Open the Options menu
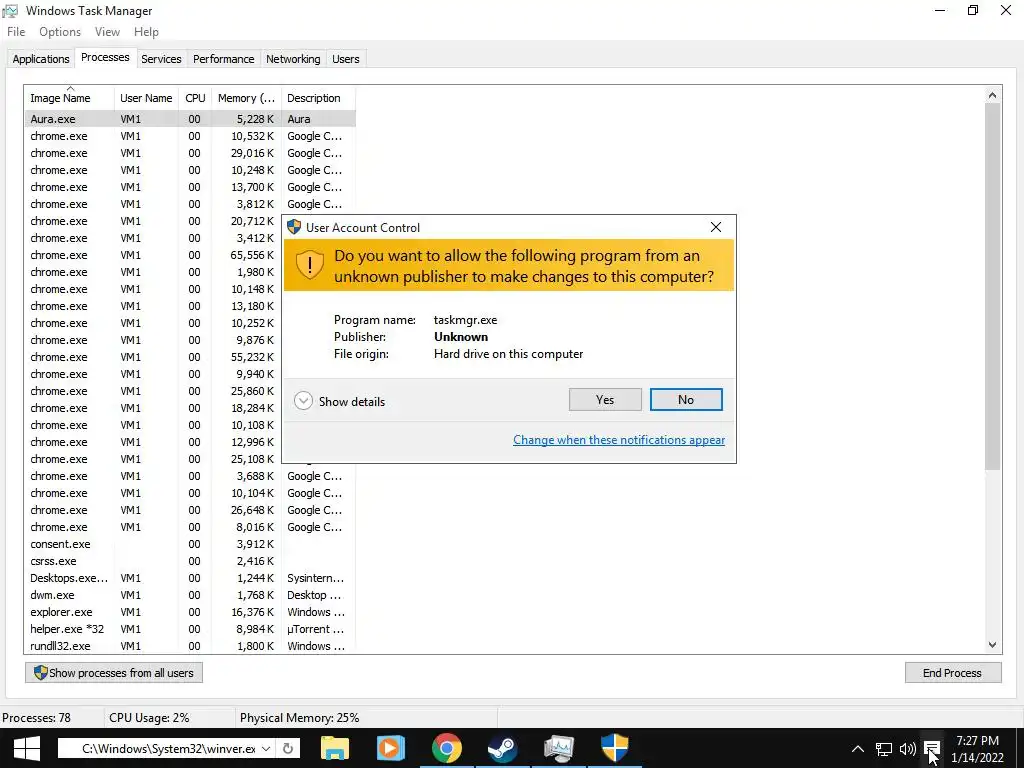The image size is (1024, 768). [x=60, y=31]
